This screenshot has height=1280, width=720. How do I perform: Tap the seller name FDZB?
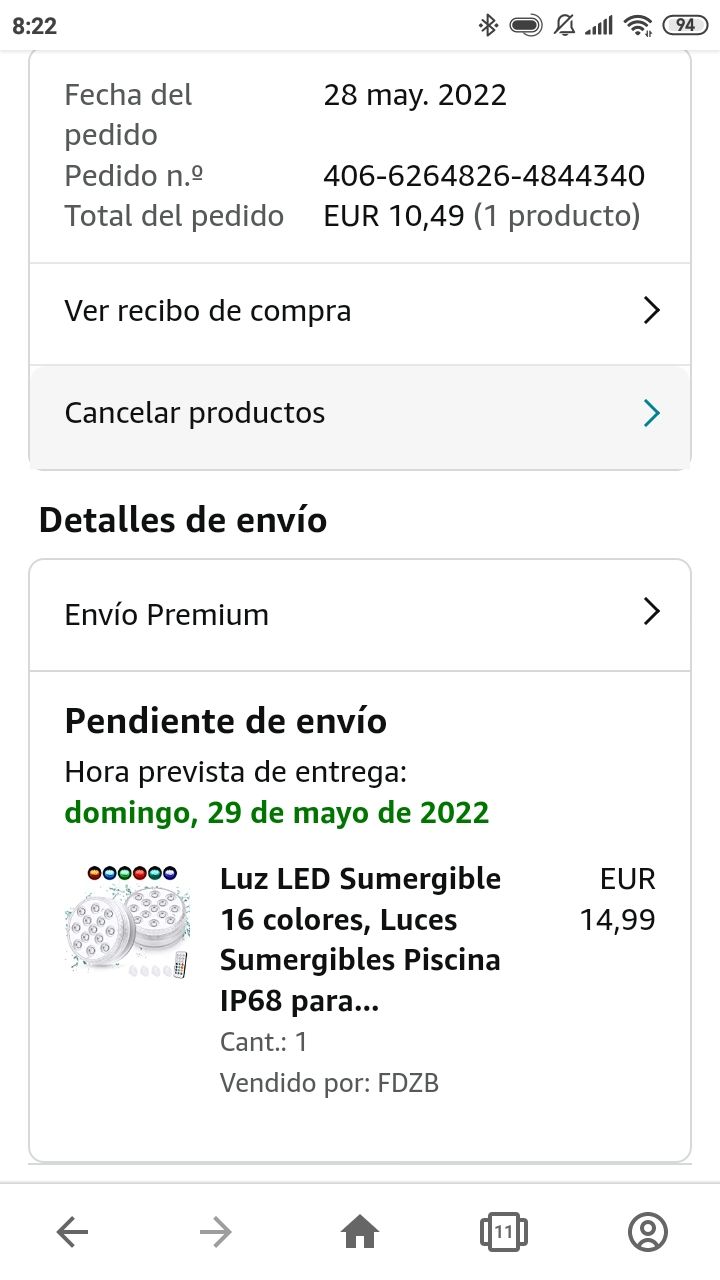pyautogui.click(x=408, y=1082)
